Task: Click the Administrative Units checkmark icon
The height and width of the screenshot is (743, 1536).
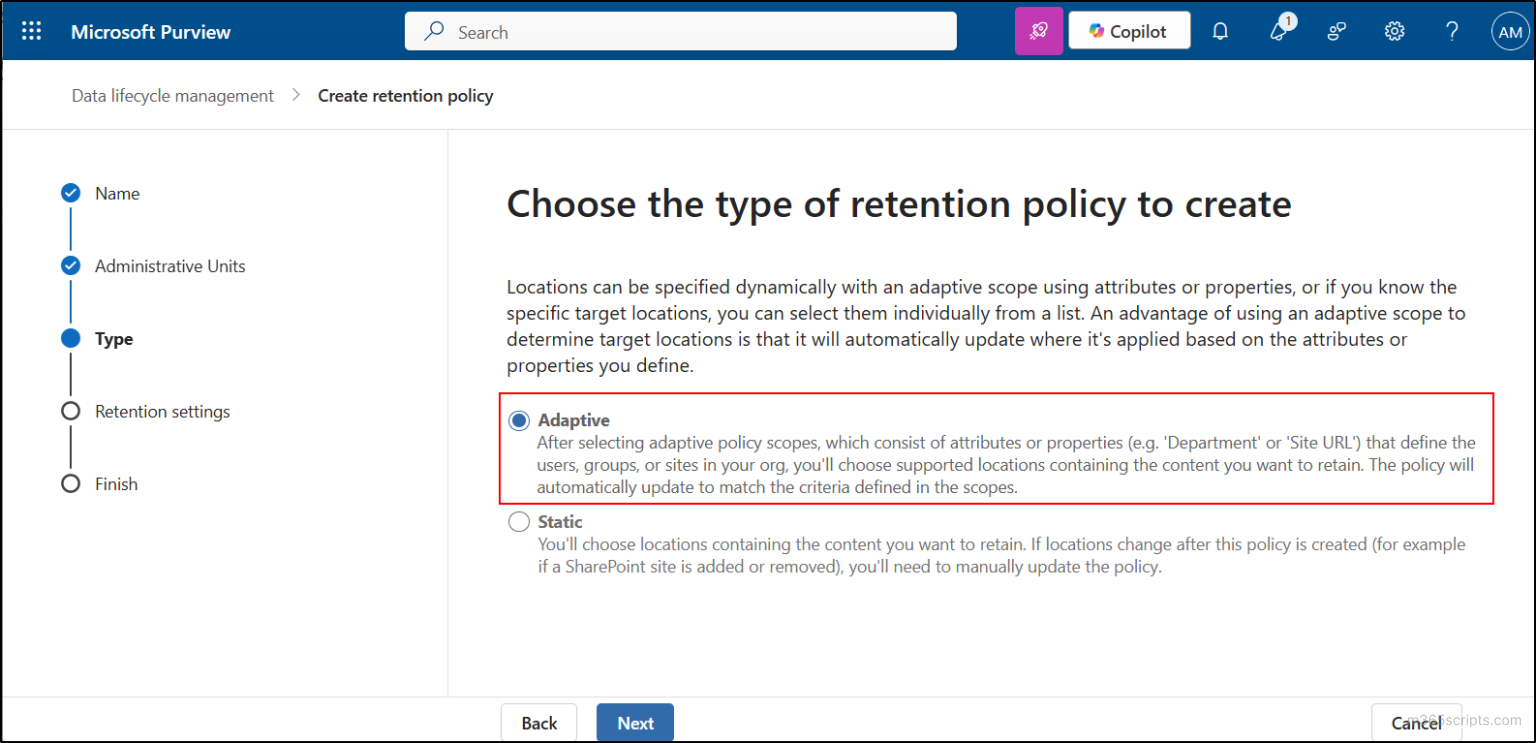Action: [x=70, y=266]
